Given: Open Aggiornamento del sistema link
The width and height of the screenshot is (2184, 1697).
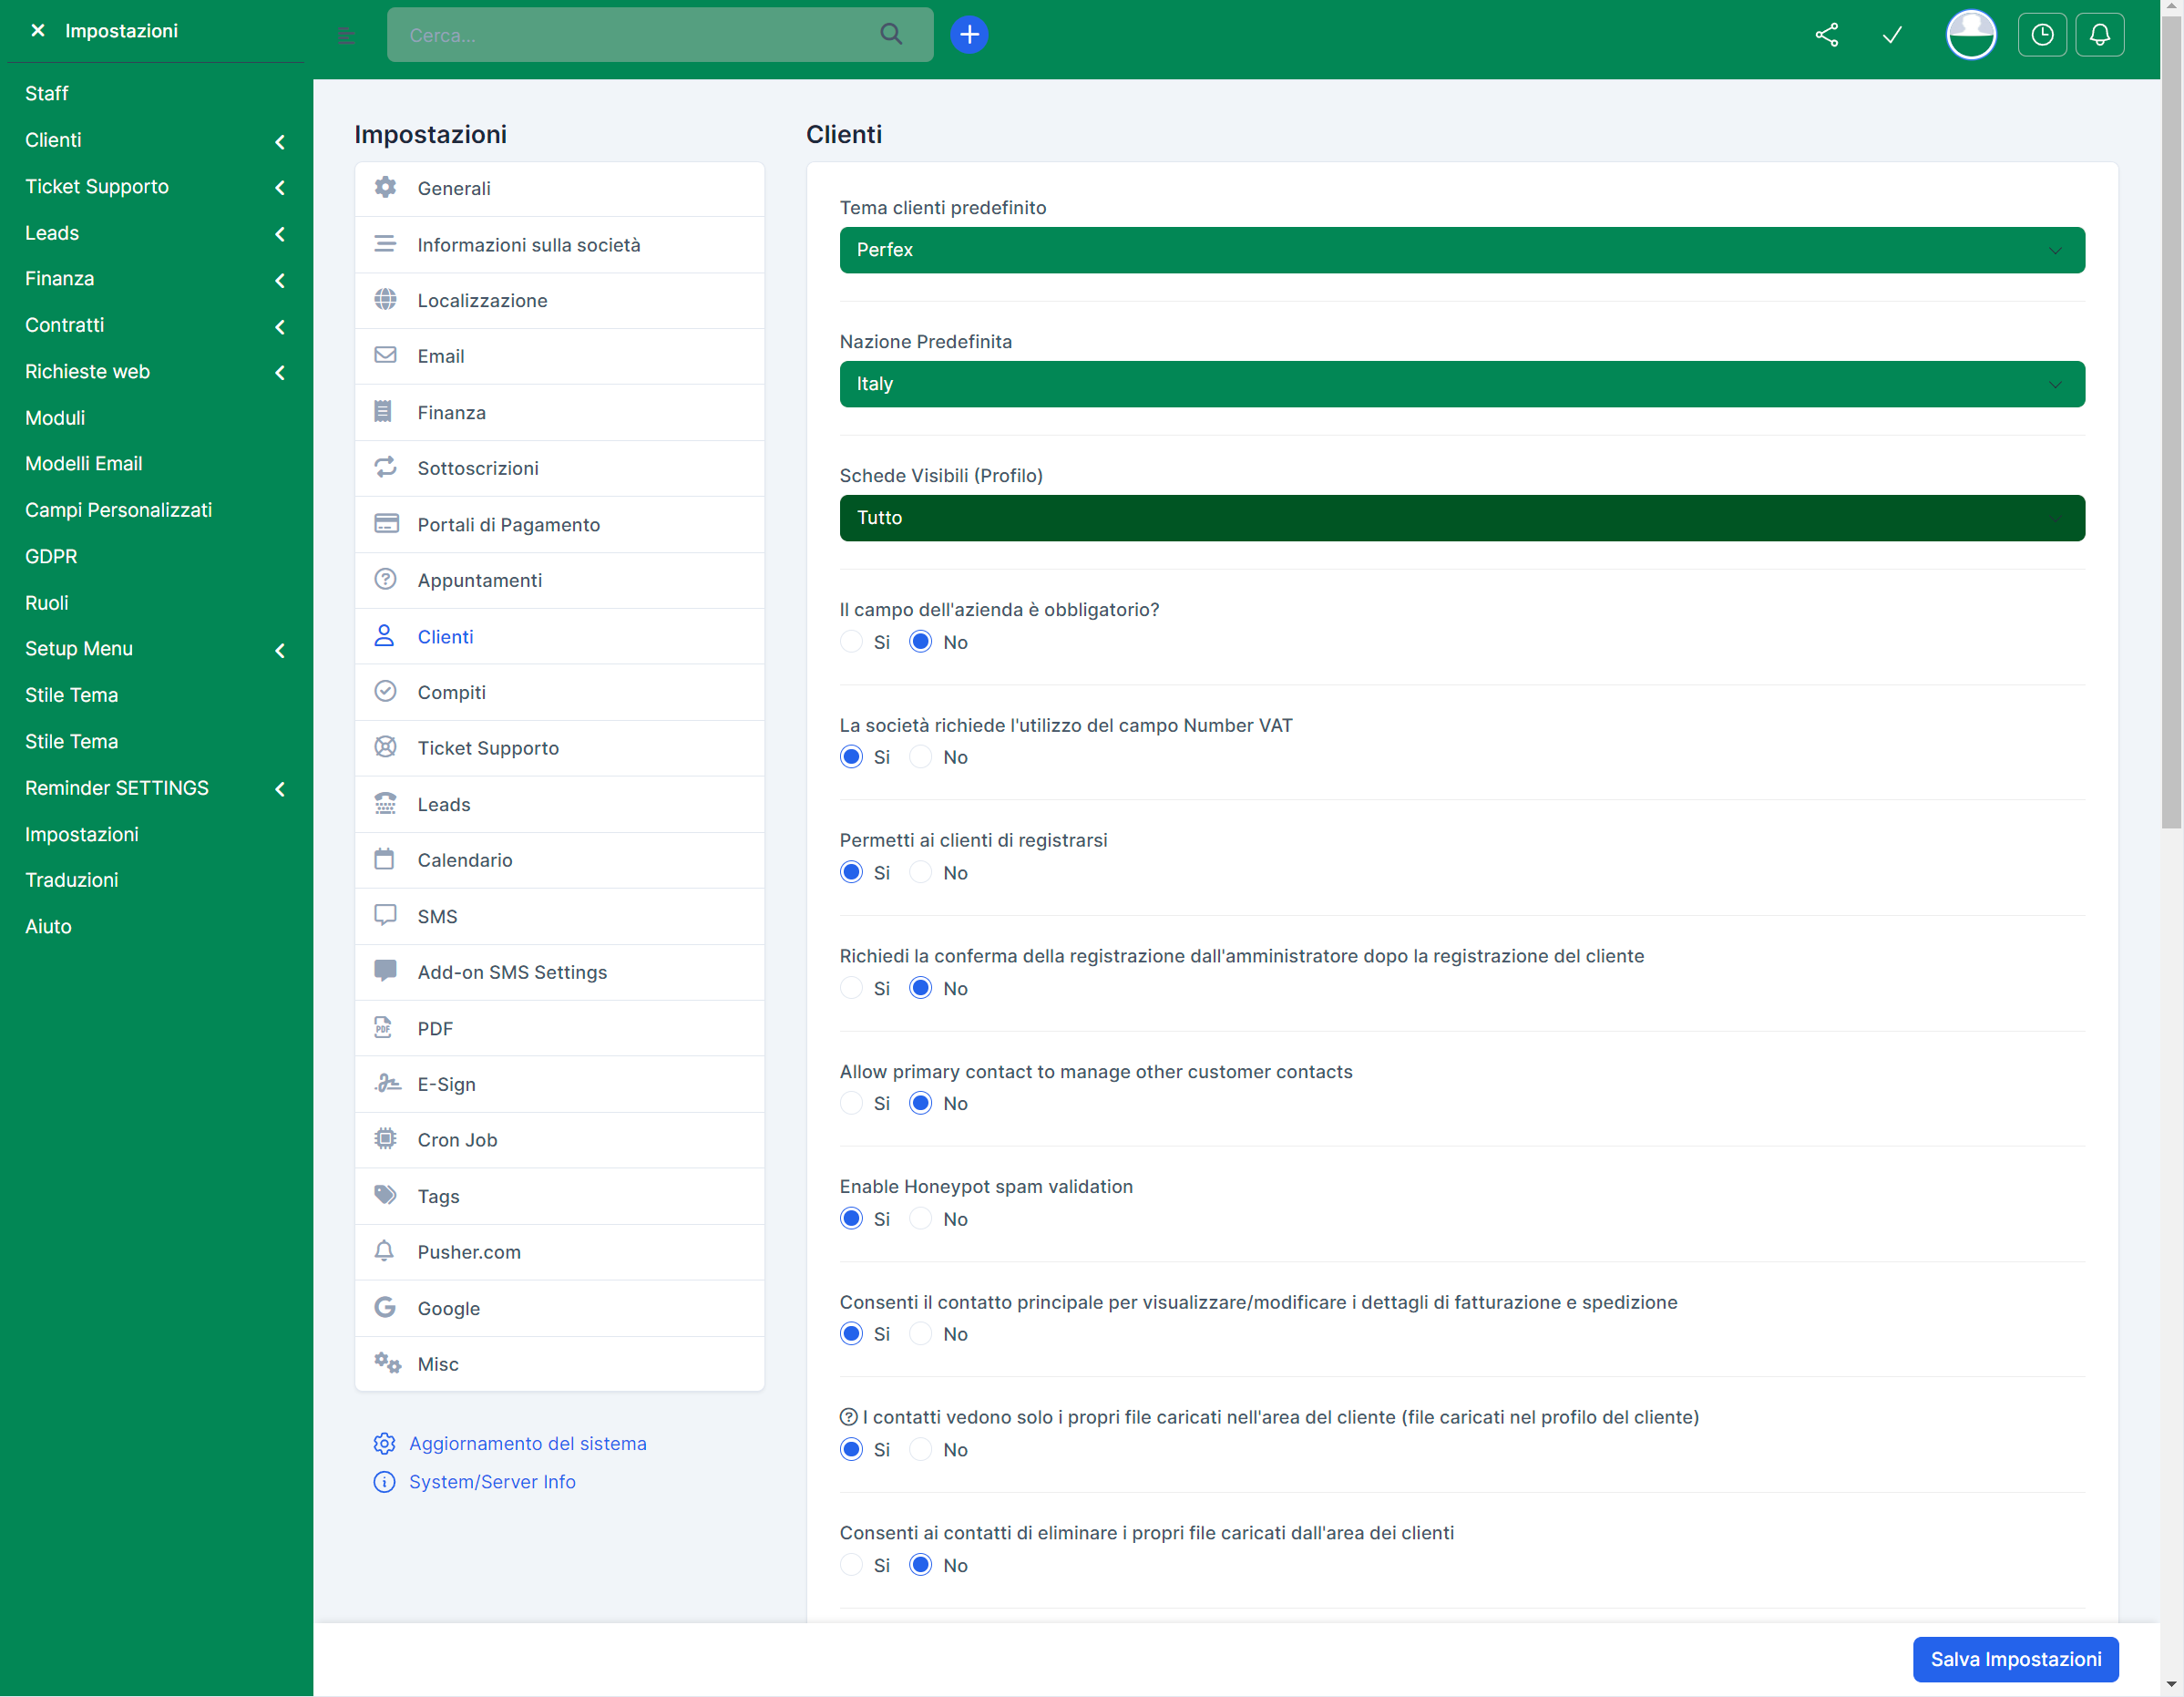Looking at the screenshot, I should 527,1443.
